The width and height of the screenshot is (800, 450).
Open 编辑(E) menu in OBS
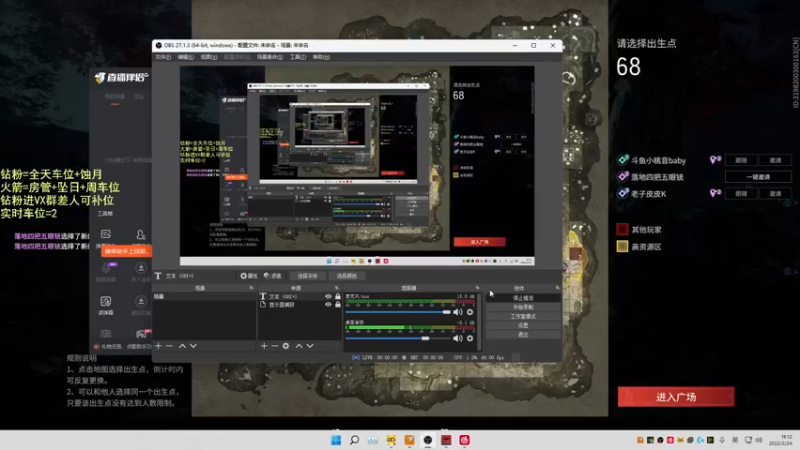coord(186,57)
